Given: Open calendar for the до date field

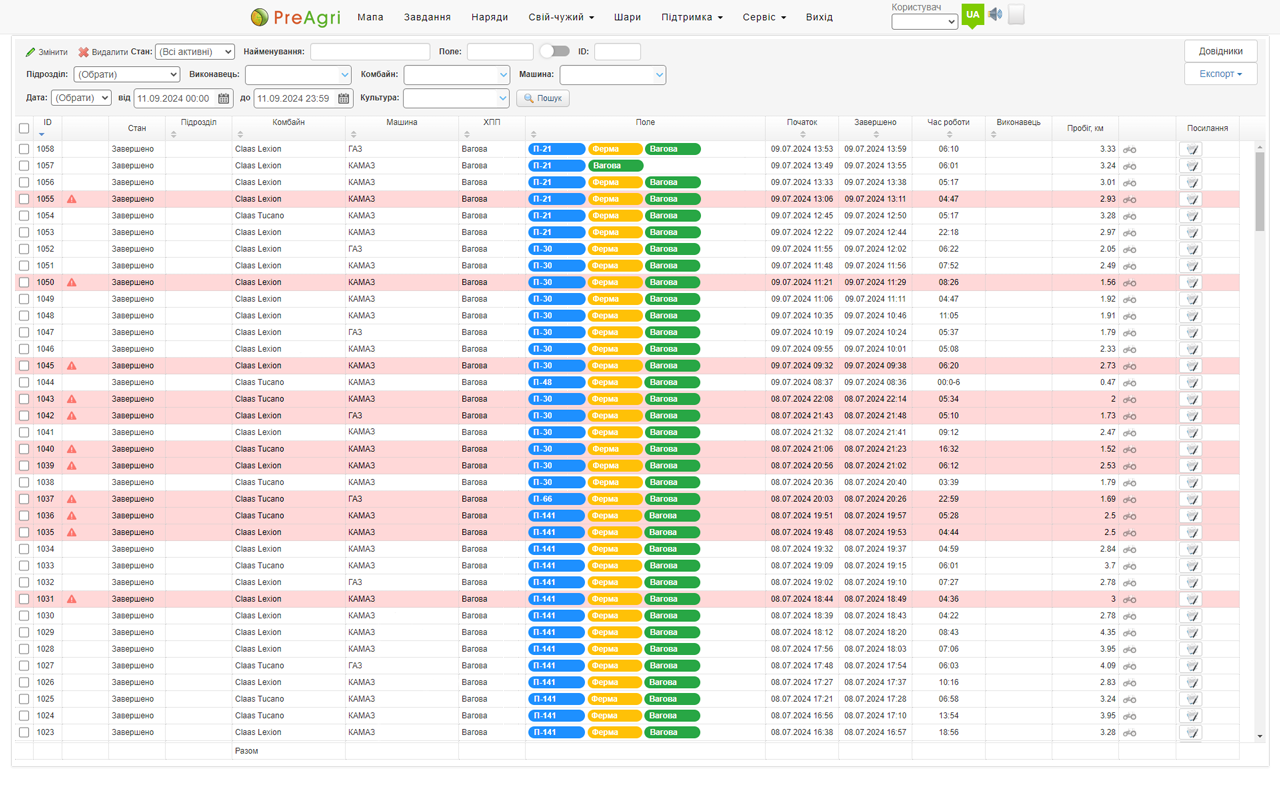Looking at the screenshot, I should tap(344, 99).
